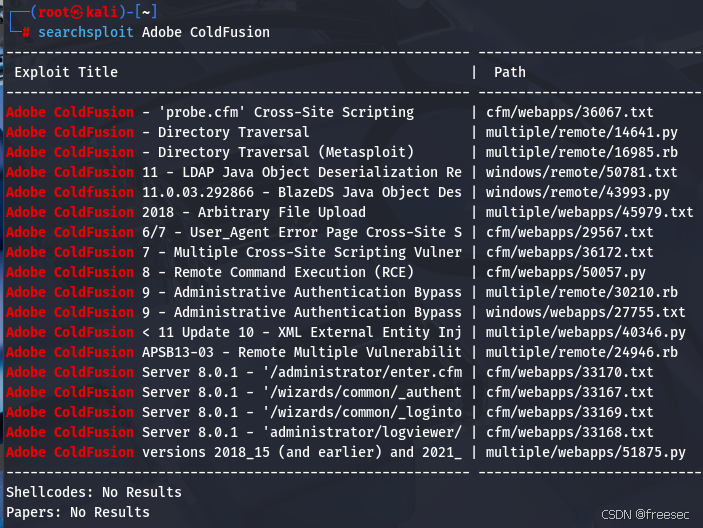Click the 'Exploit Title' column header
703x528 pixels.
click(66, 72)
